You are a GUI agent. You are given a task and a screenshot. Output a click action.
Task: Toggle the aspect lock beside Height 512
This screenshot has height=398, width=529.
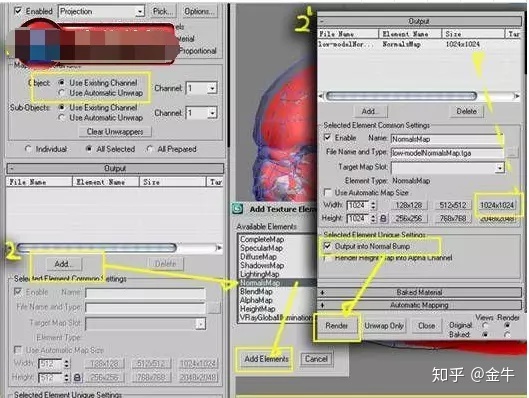pyautogui.click(x=77, y=377)
